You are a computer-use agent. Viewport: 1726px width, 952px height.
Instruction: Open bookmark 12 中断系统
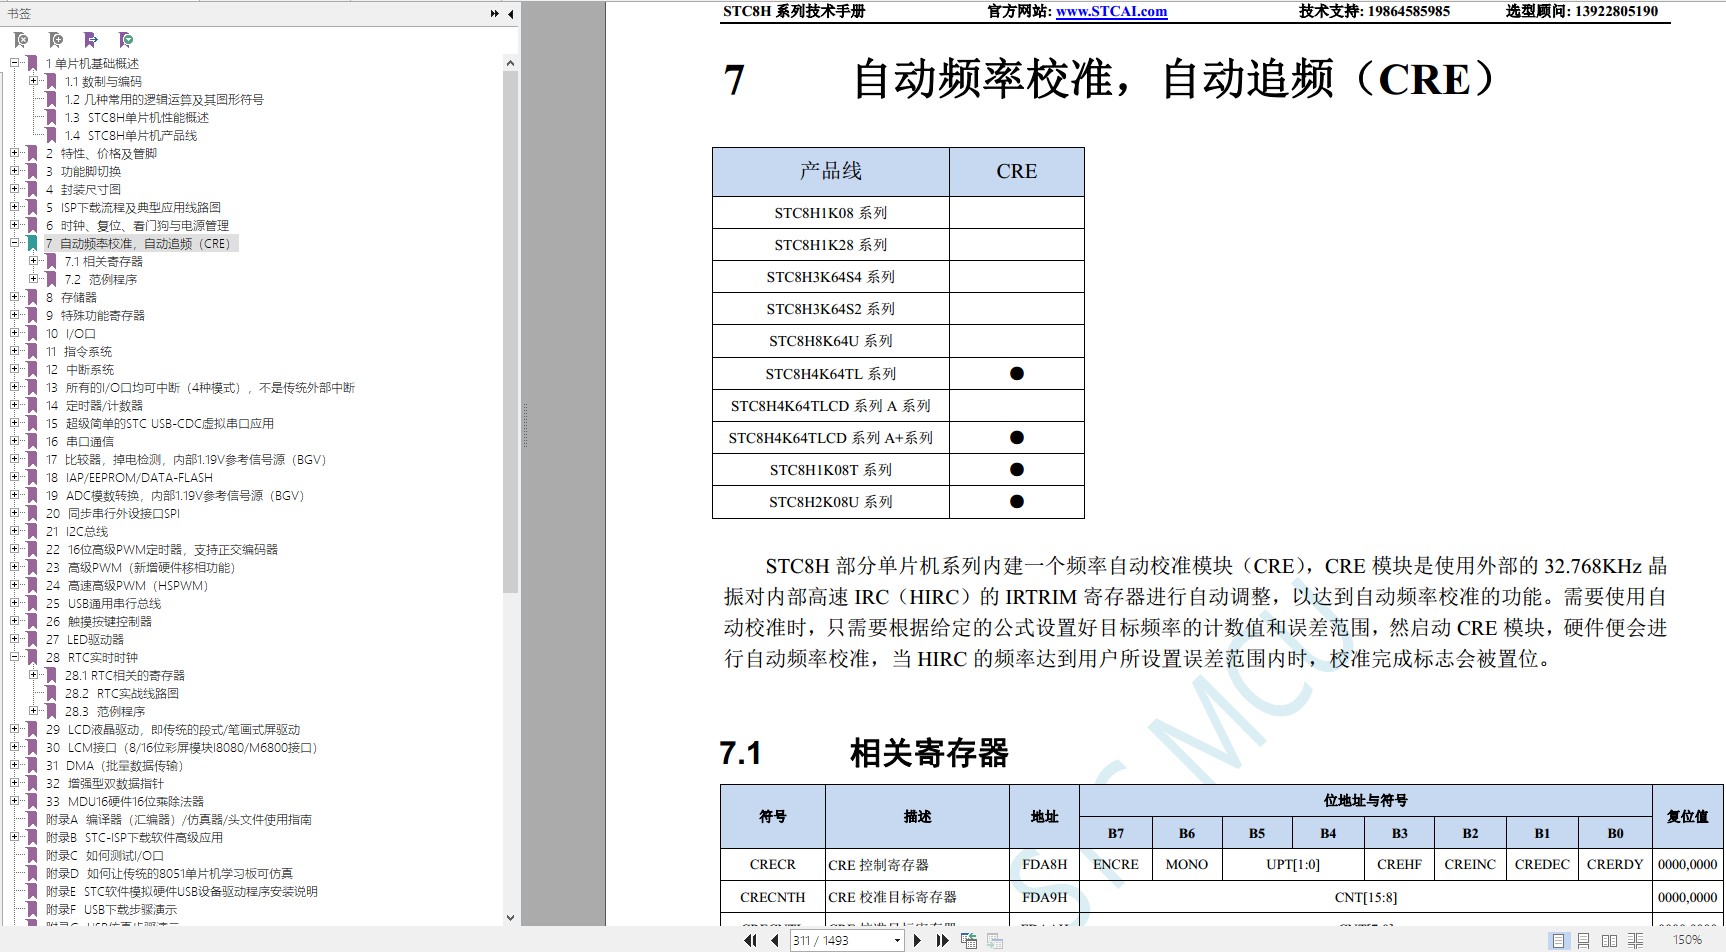[80, 369]
